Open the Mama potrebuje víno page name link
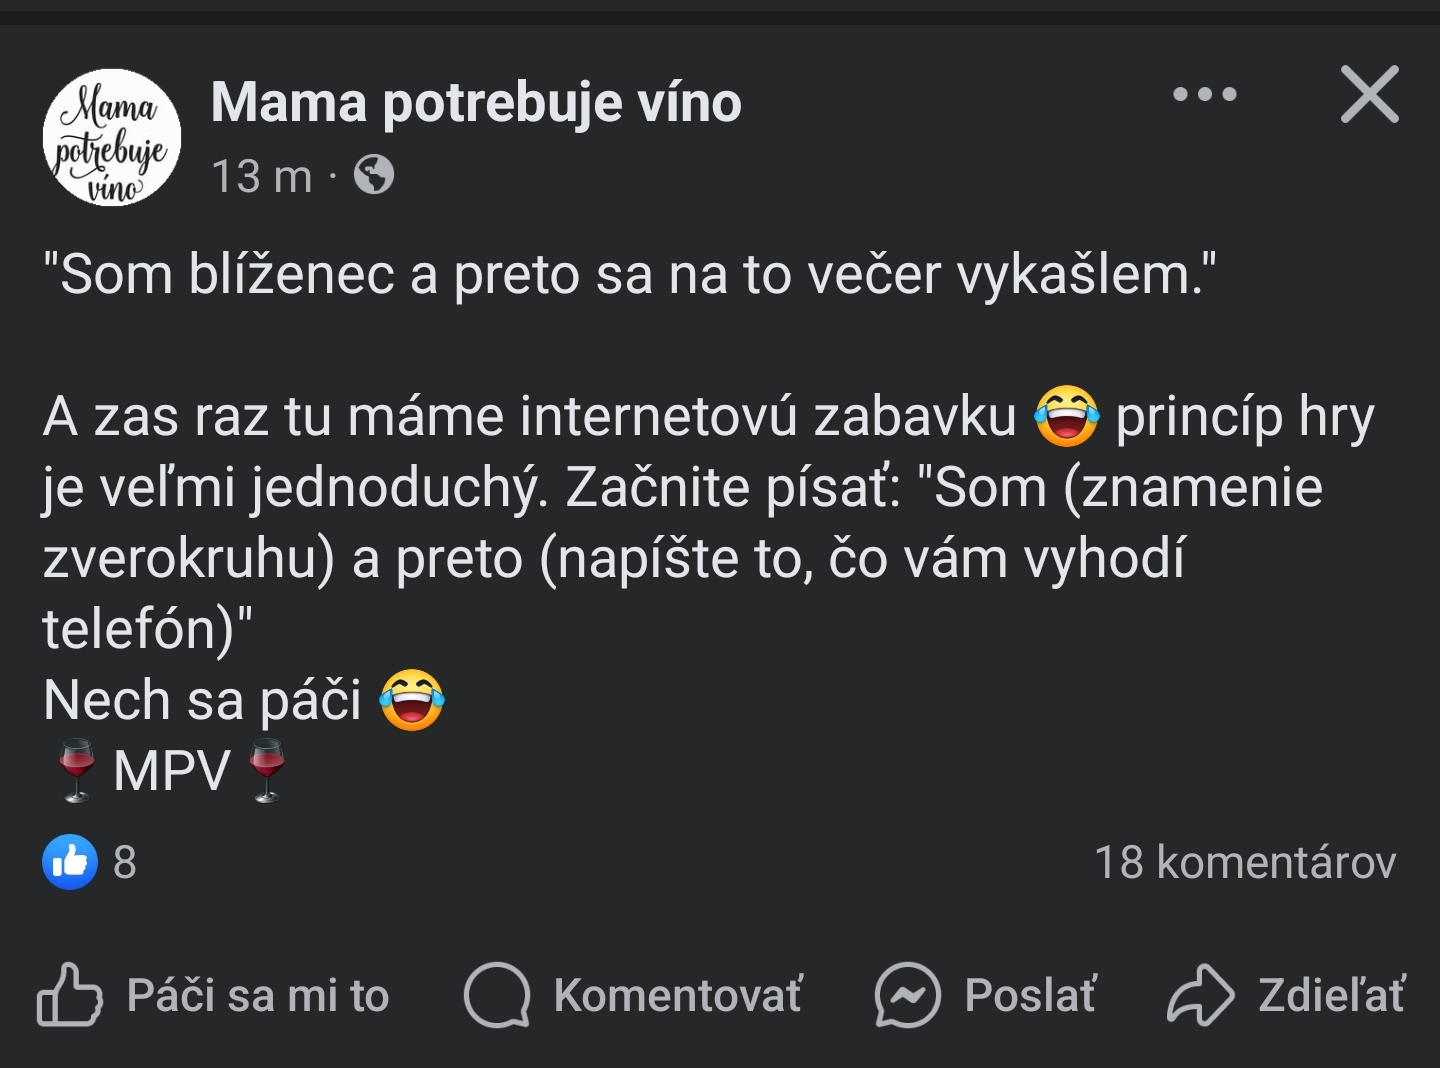 tap(476, 103)
